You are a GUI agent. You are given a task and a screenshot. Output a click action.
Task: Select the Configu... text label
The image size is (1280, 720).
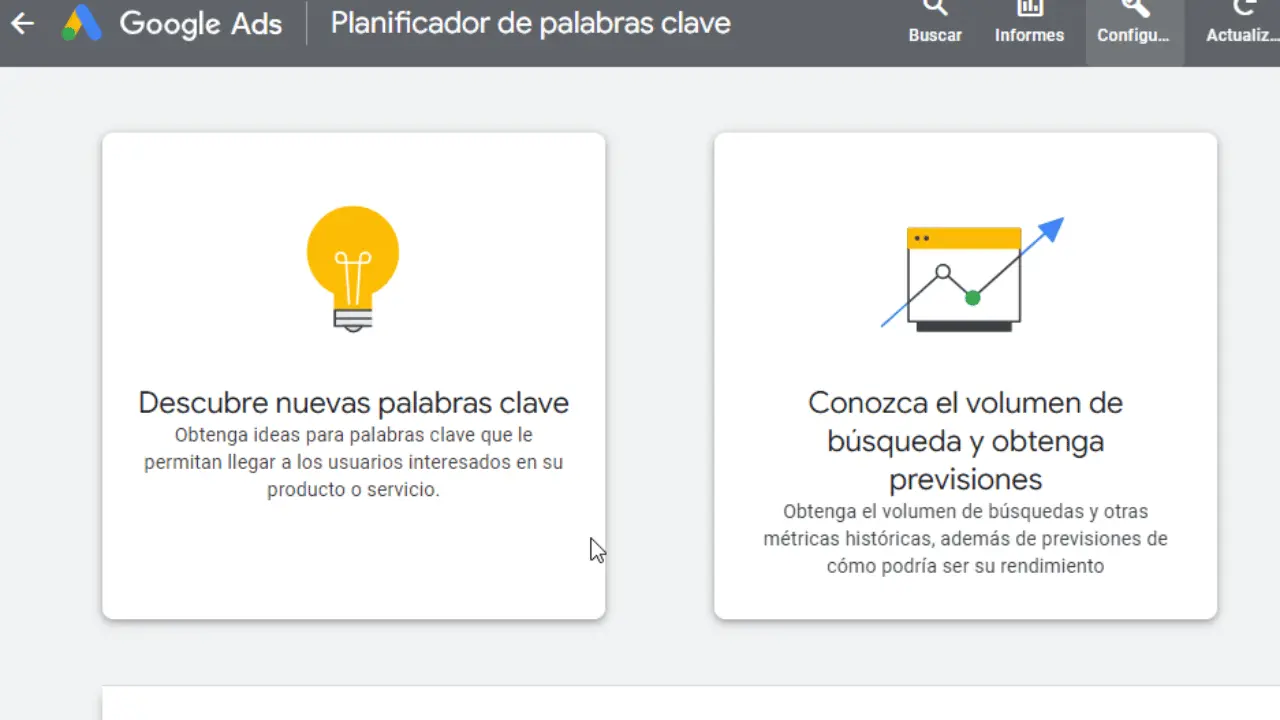pos(1133,35)
